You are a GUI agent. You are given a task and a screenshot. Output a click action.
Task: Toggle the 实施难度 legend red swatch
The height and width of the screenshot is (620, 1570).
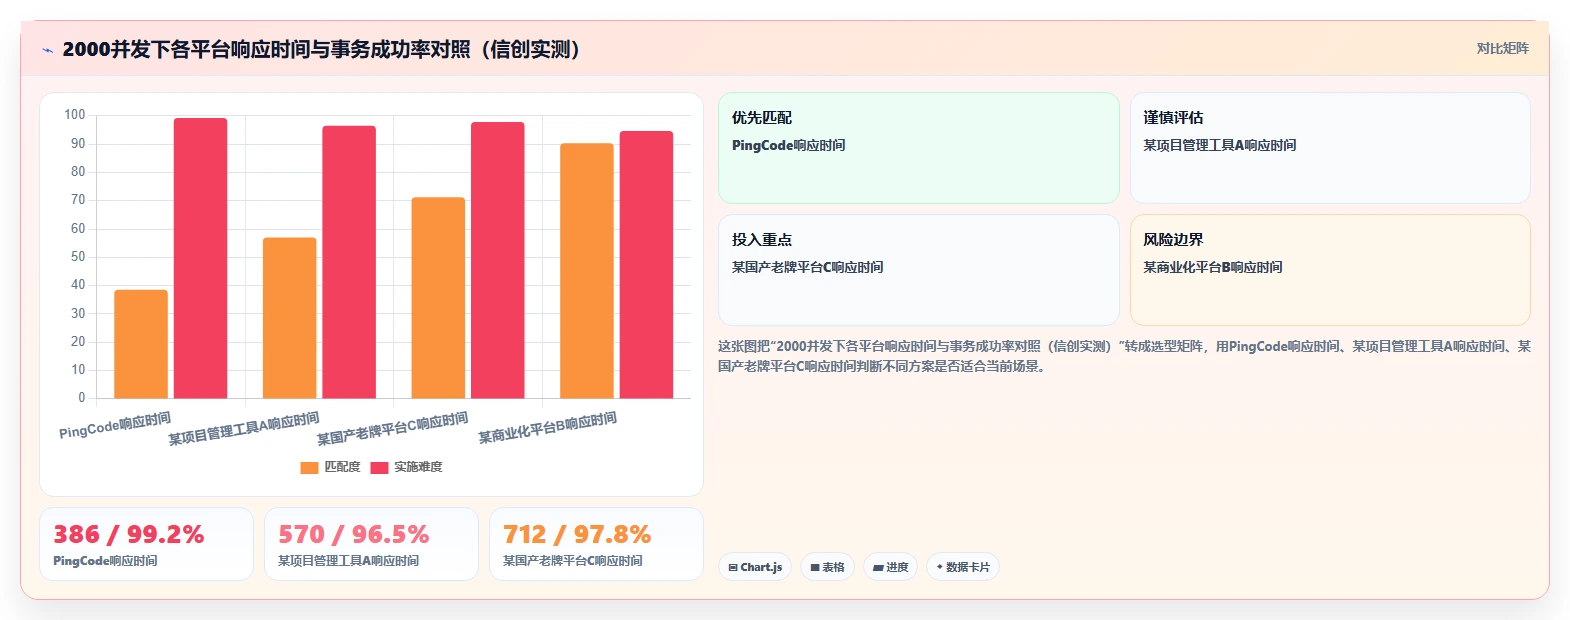(379, 467)
